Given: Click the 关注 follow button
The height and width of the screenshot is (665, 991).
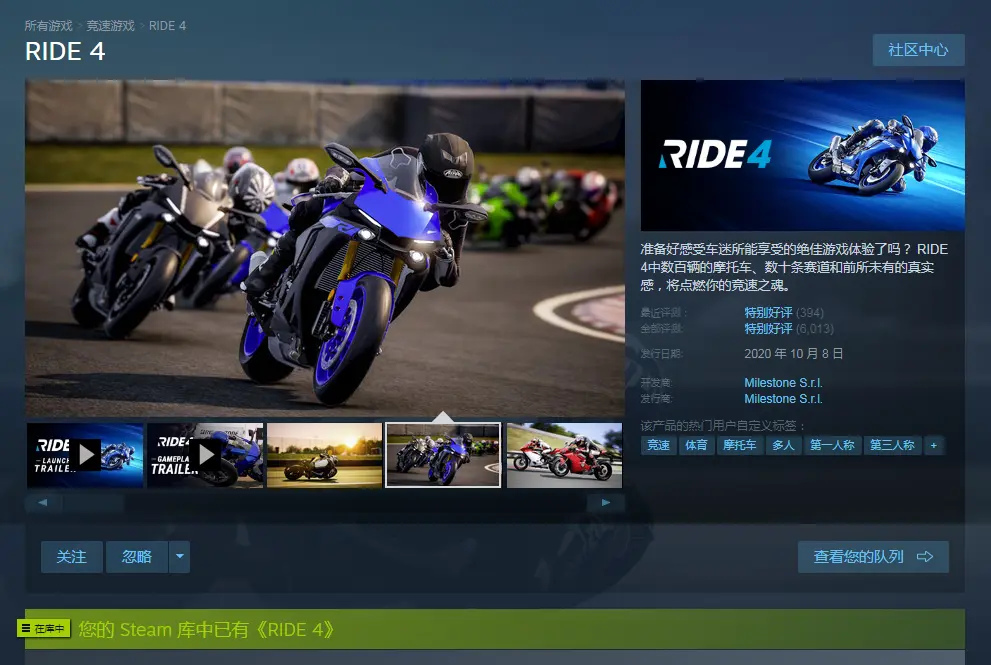Looking at the screenshot, I should pyautogui.click(x=71, y=557).
